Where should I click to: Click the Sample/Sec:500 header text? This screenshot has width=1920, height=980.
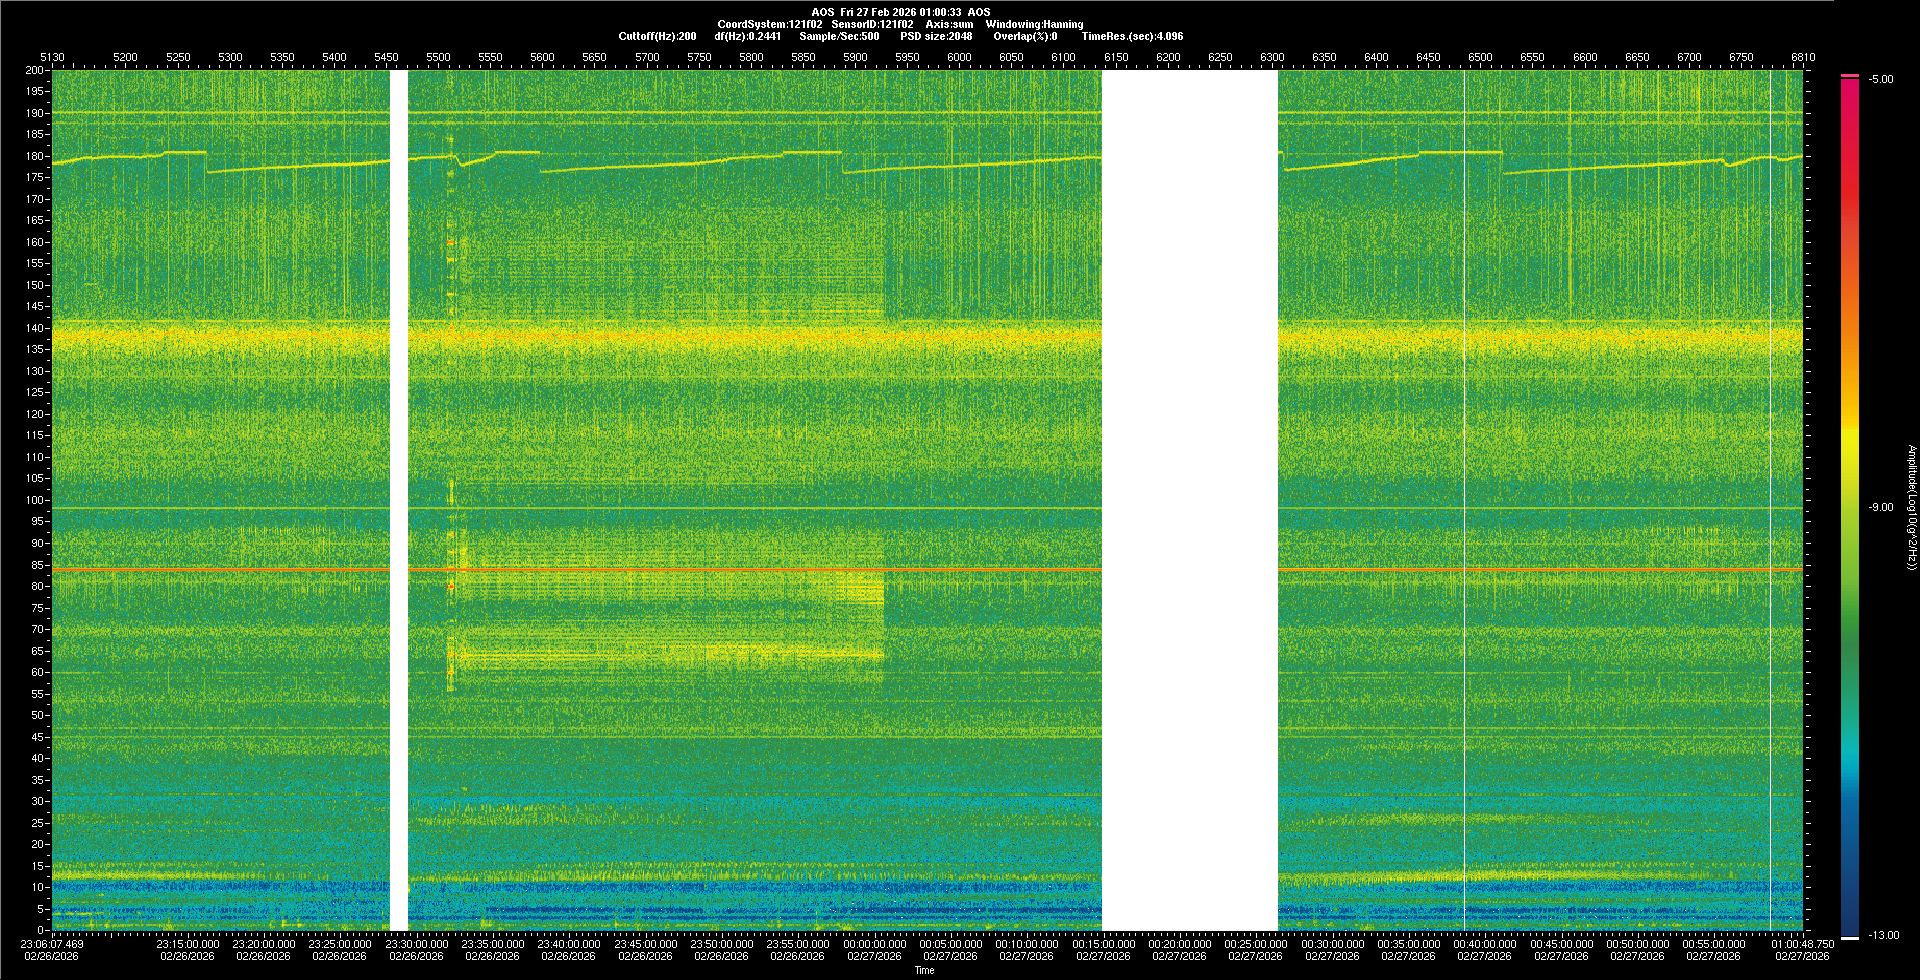(839, 36)
